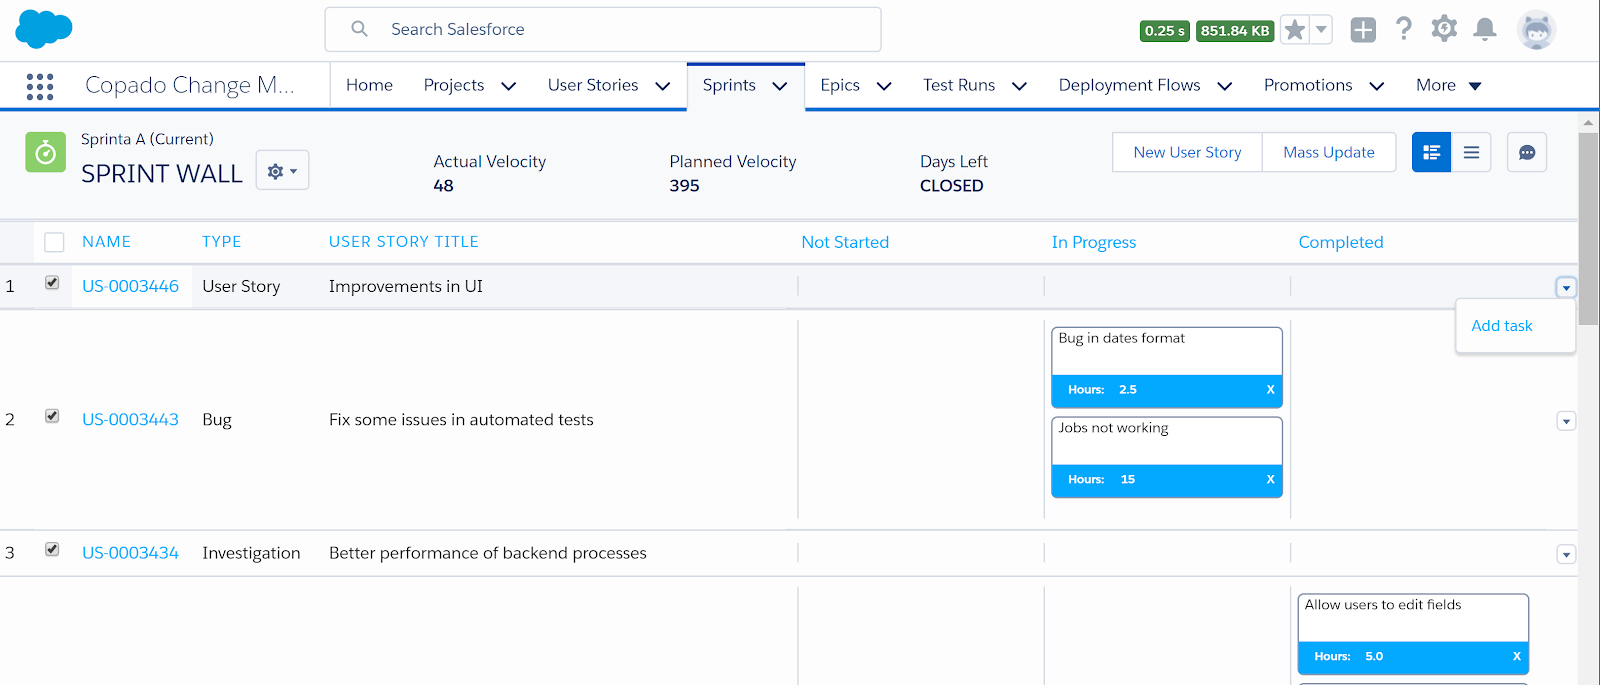Viewport: 1600px width, 685px height.
Task: Open the help question mark icon
Action: point(1404,29)
